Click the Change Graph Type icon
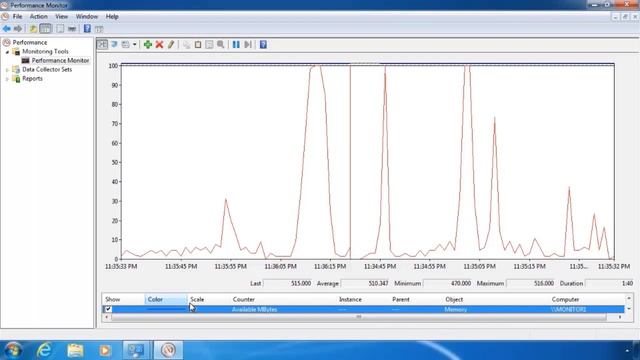 point(126,44)
